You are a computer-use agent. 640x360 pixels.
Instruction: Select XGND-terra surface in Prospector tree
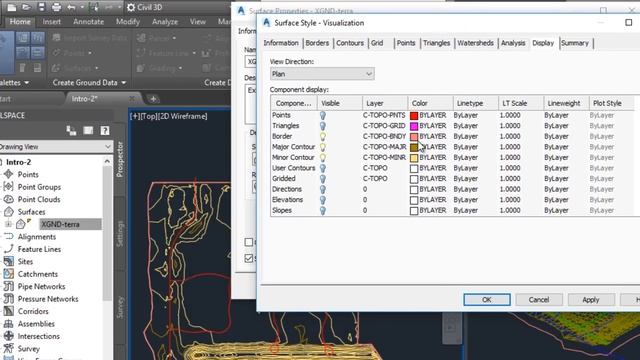click(70, 224)
